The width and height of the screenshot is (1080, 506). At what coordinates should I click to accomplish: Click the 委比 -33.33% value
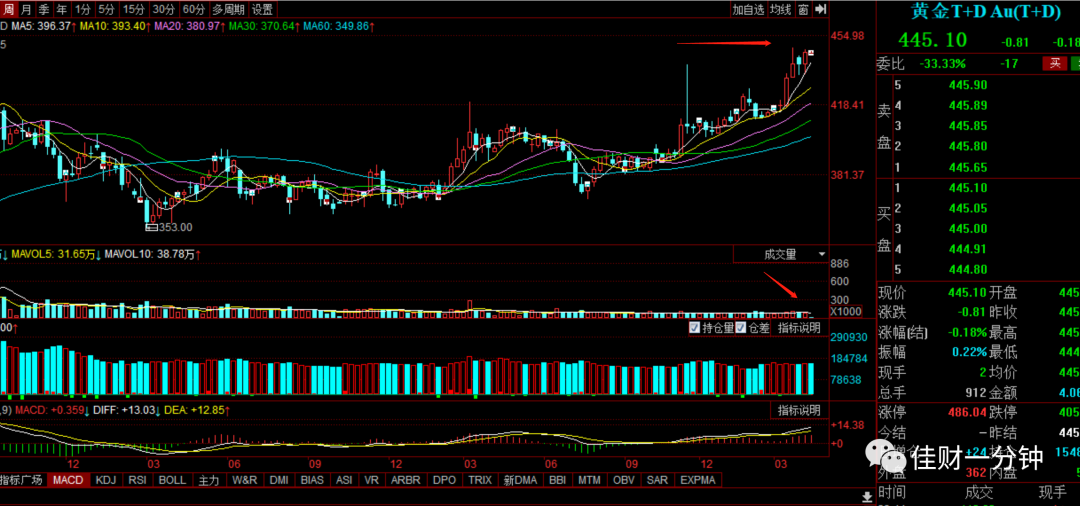943,64
